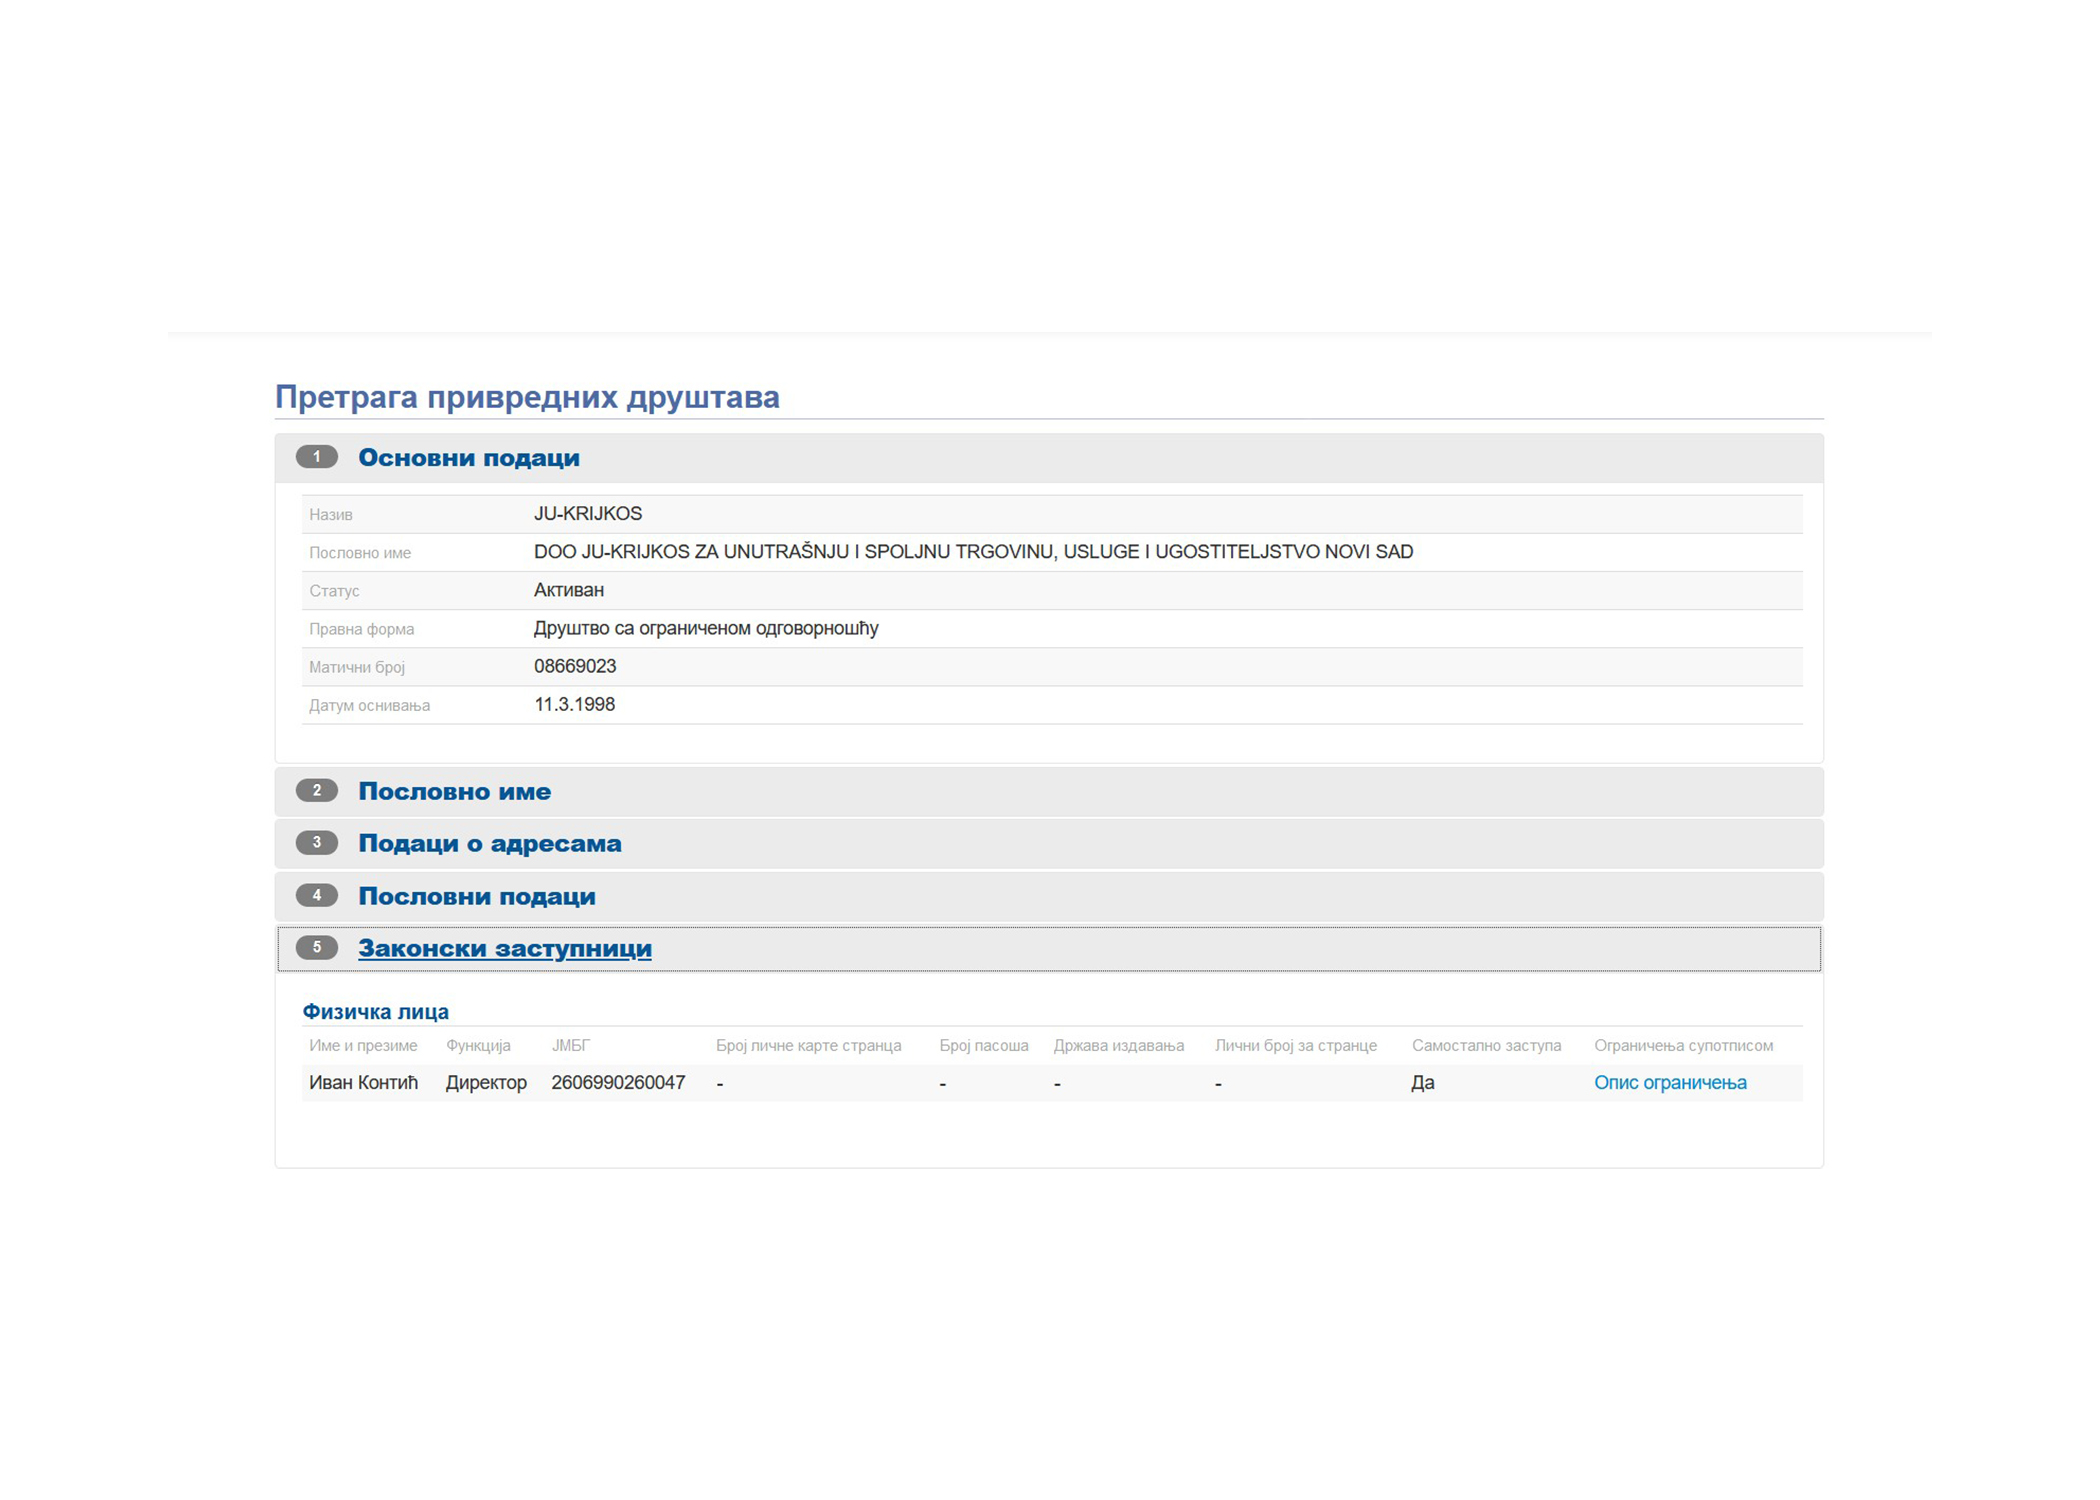2100x1500 pixels.
Task: Click the Ограничења супотписом column header
Action: (1682, 1045)
